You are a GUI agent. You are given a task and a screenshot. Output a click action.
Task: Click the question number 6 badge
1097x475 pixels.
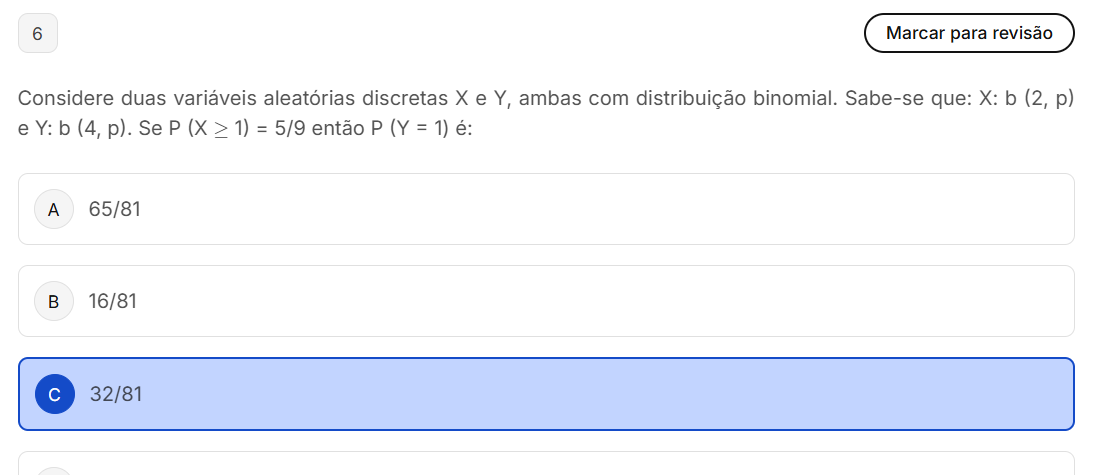pyautogui.click(x=38, y=33)
